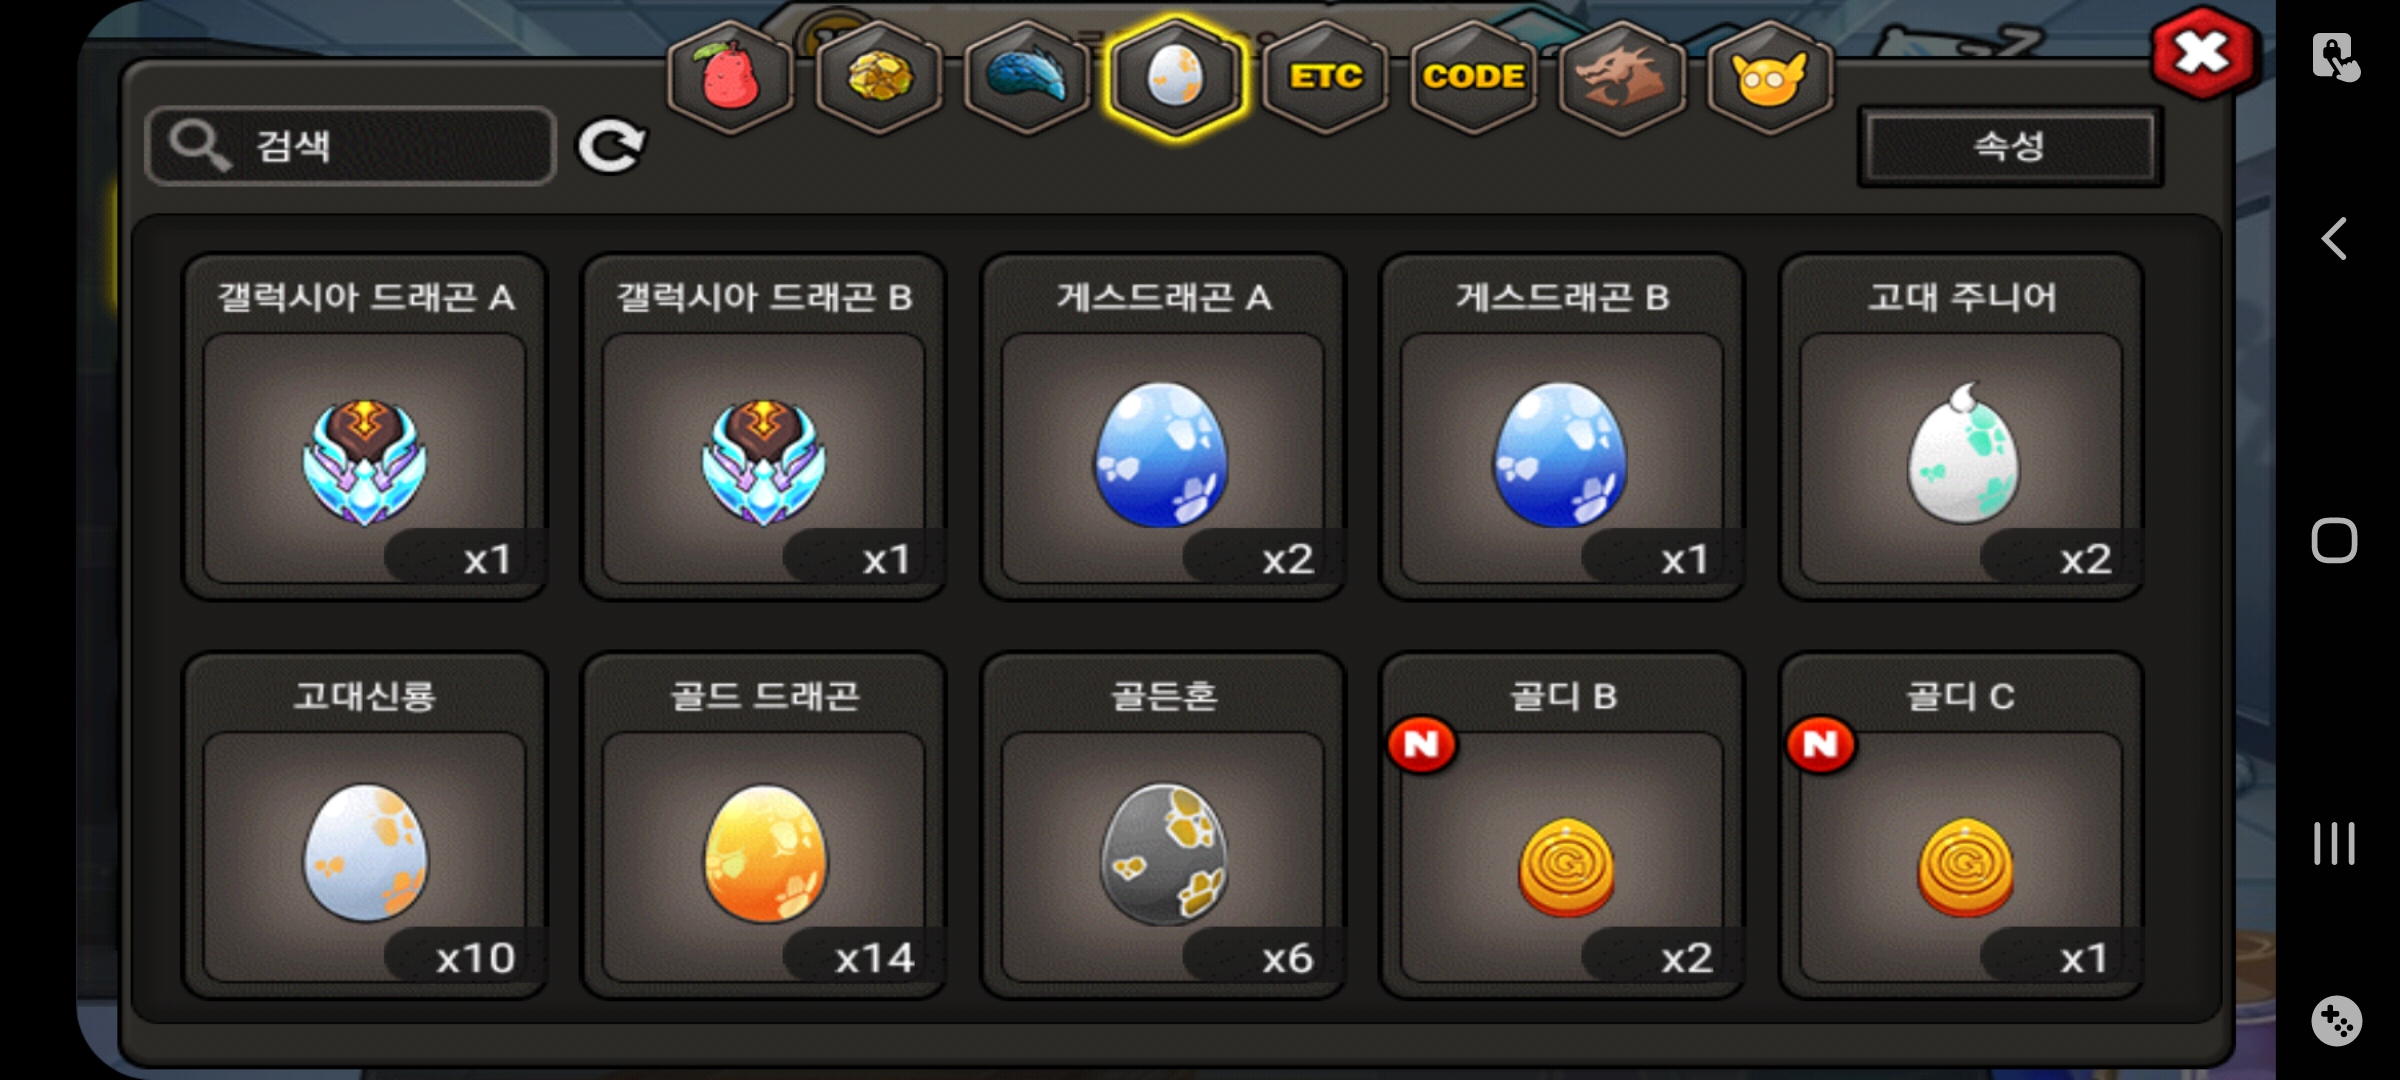This screenshot has height=1080, width=2400.
Task: Click the 검색 search field
Action: (x=350, y=146)
